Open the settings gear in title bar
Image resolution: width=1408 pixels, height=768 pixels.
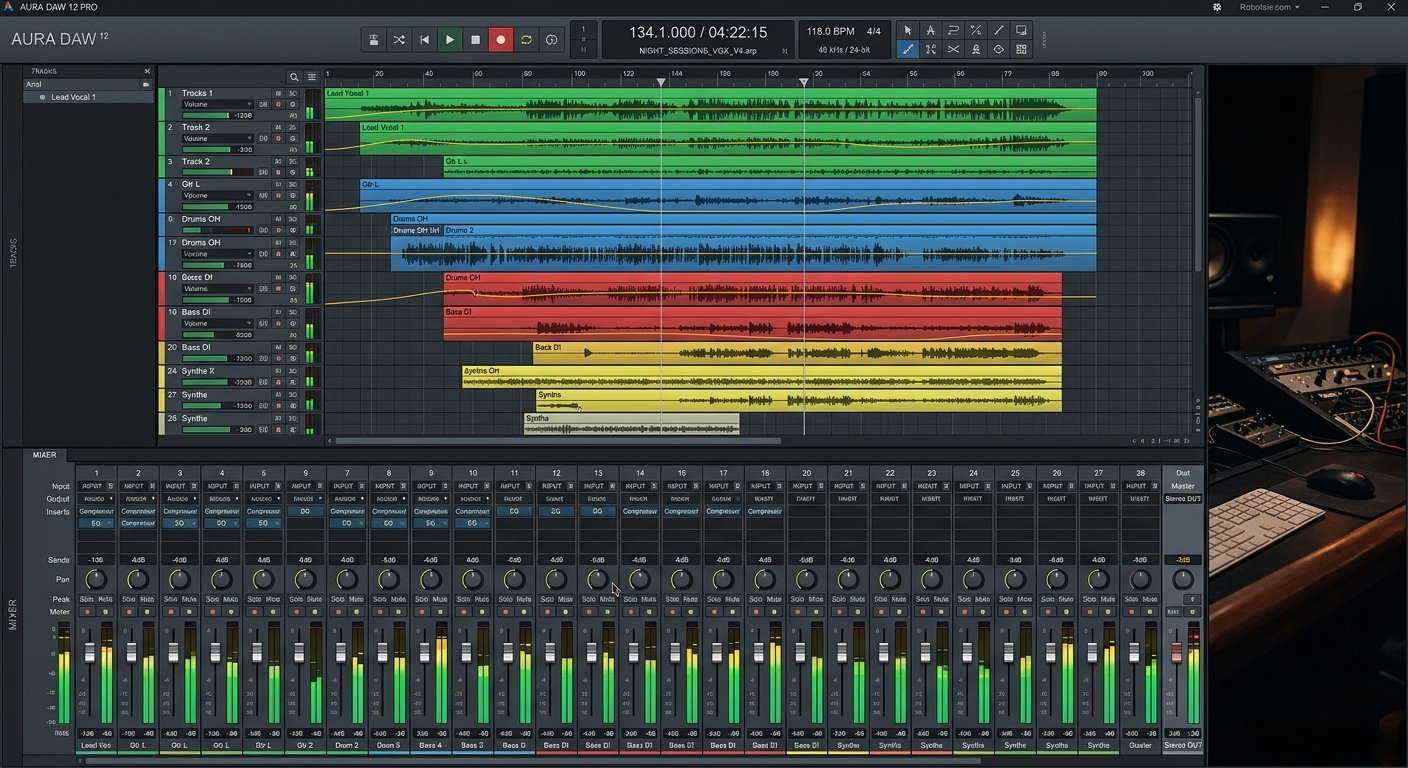[1217, 7]
